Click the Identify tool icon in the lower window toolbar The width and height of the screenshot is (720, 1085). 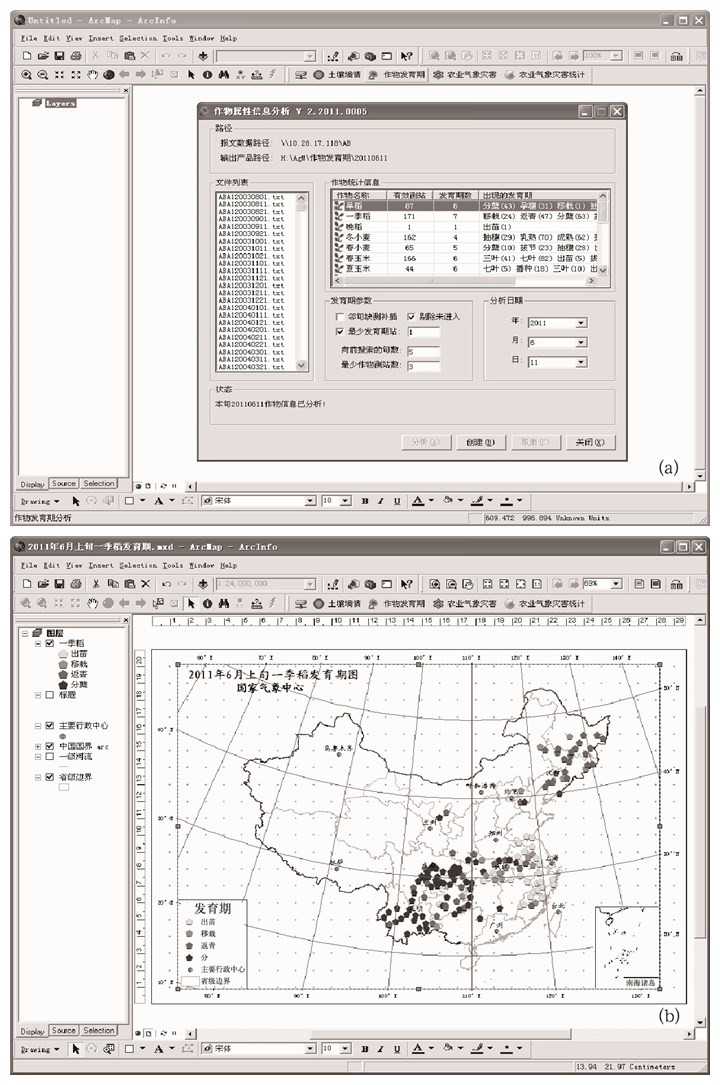click(206, 603)
